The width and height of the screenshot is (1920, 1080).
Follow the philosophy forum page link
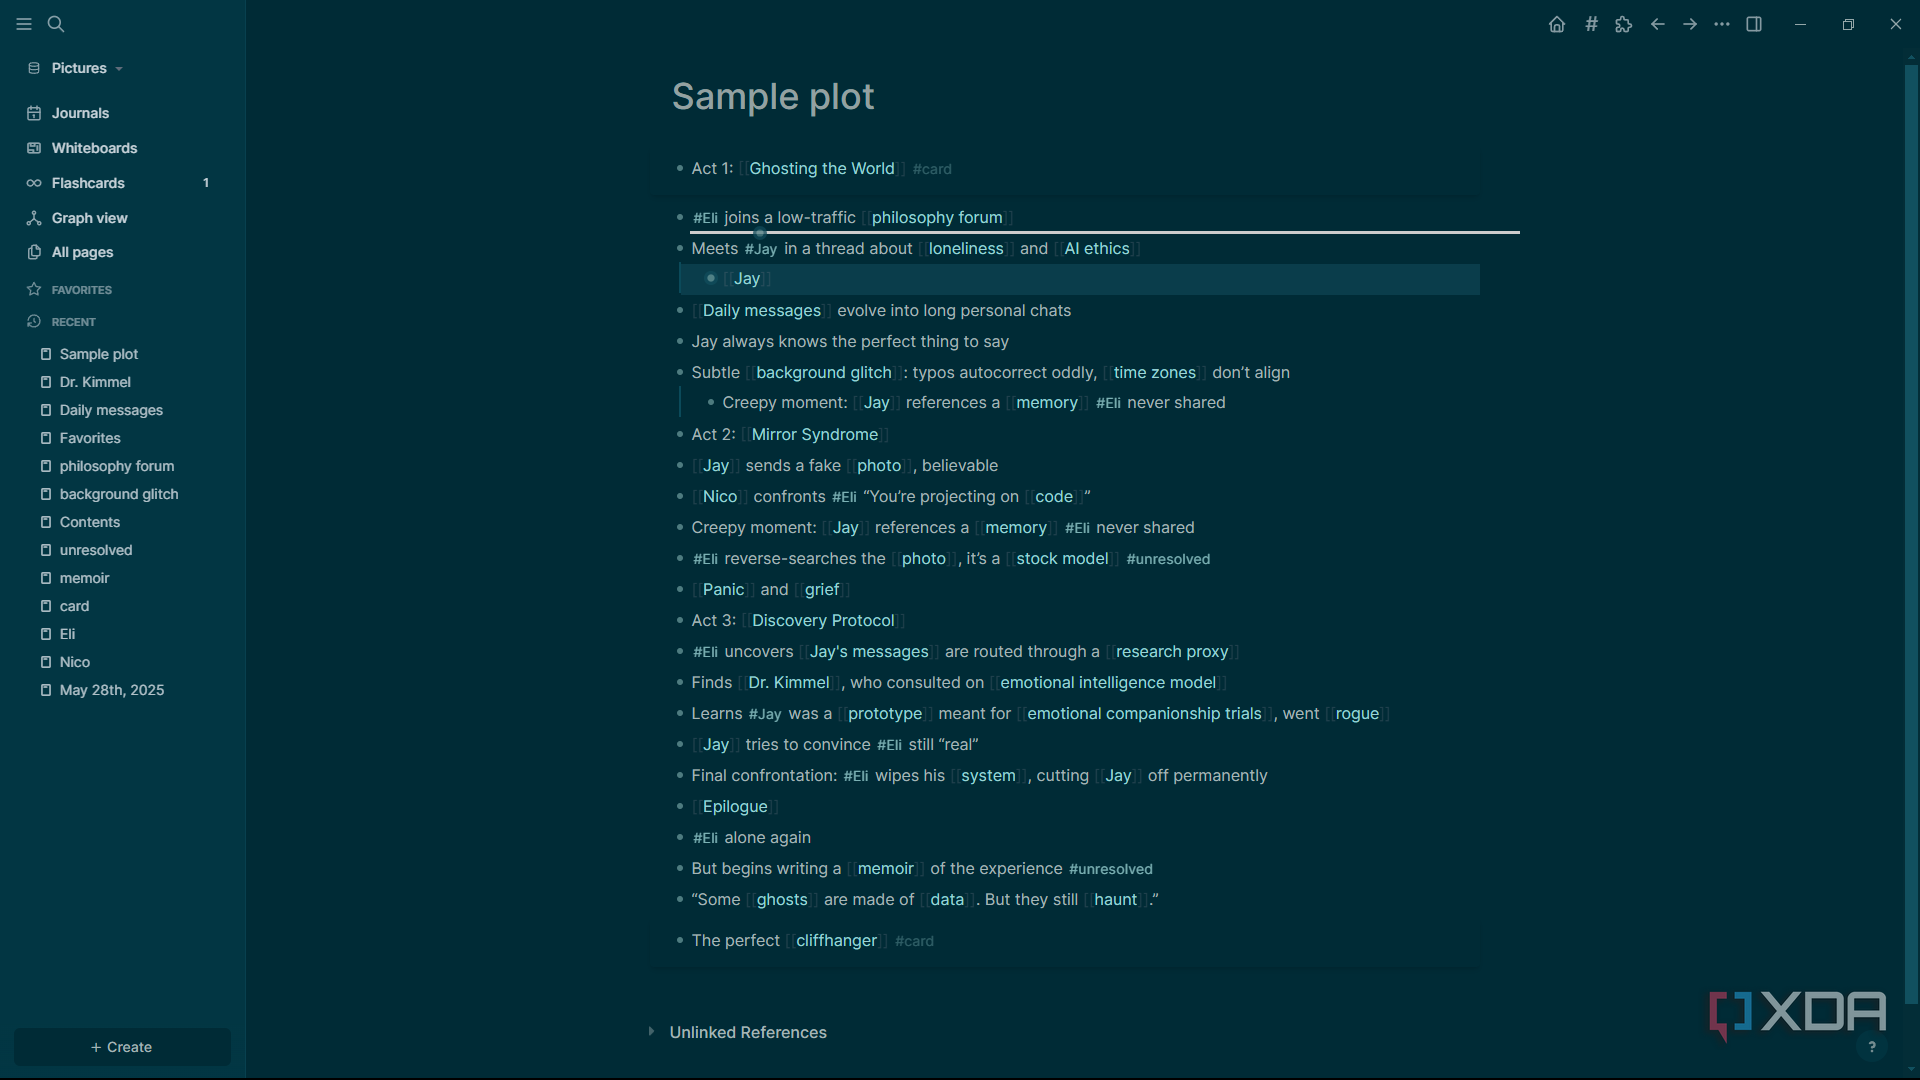click(x=937, y=218)
